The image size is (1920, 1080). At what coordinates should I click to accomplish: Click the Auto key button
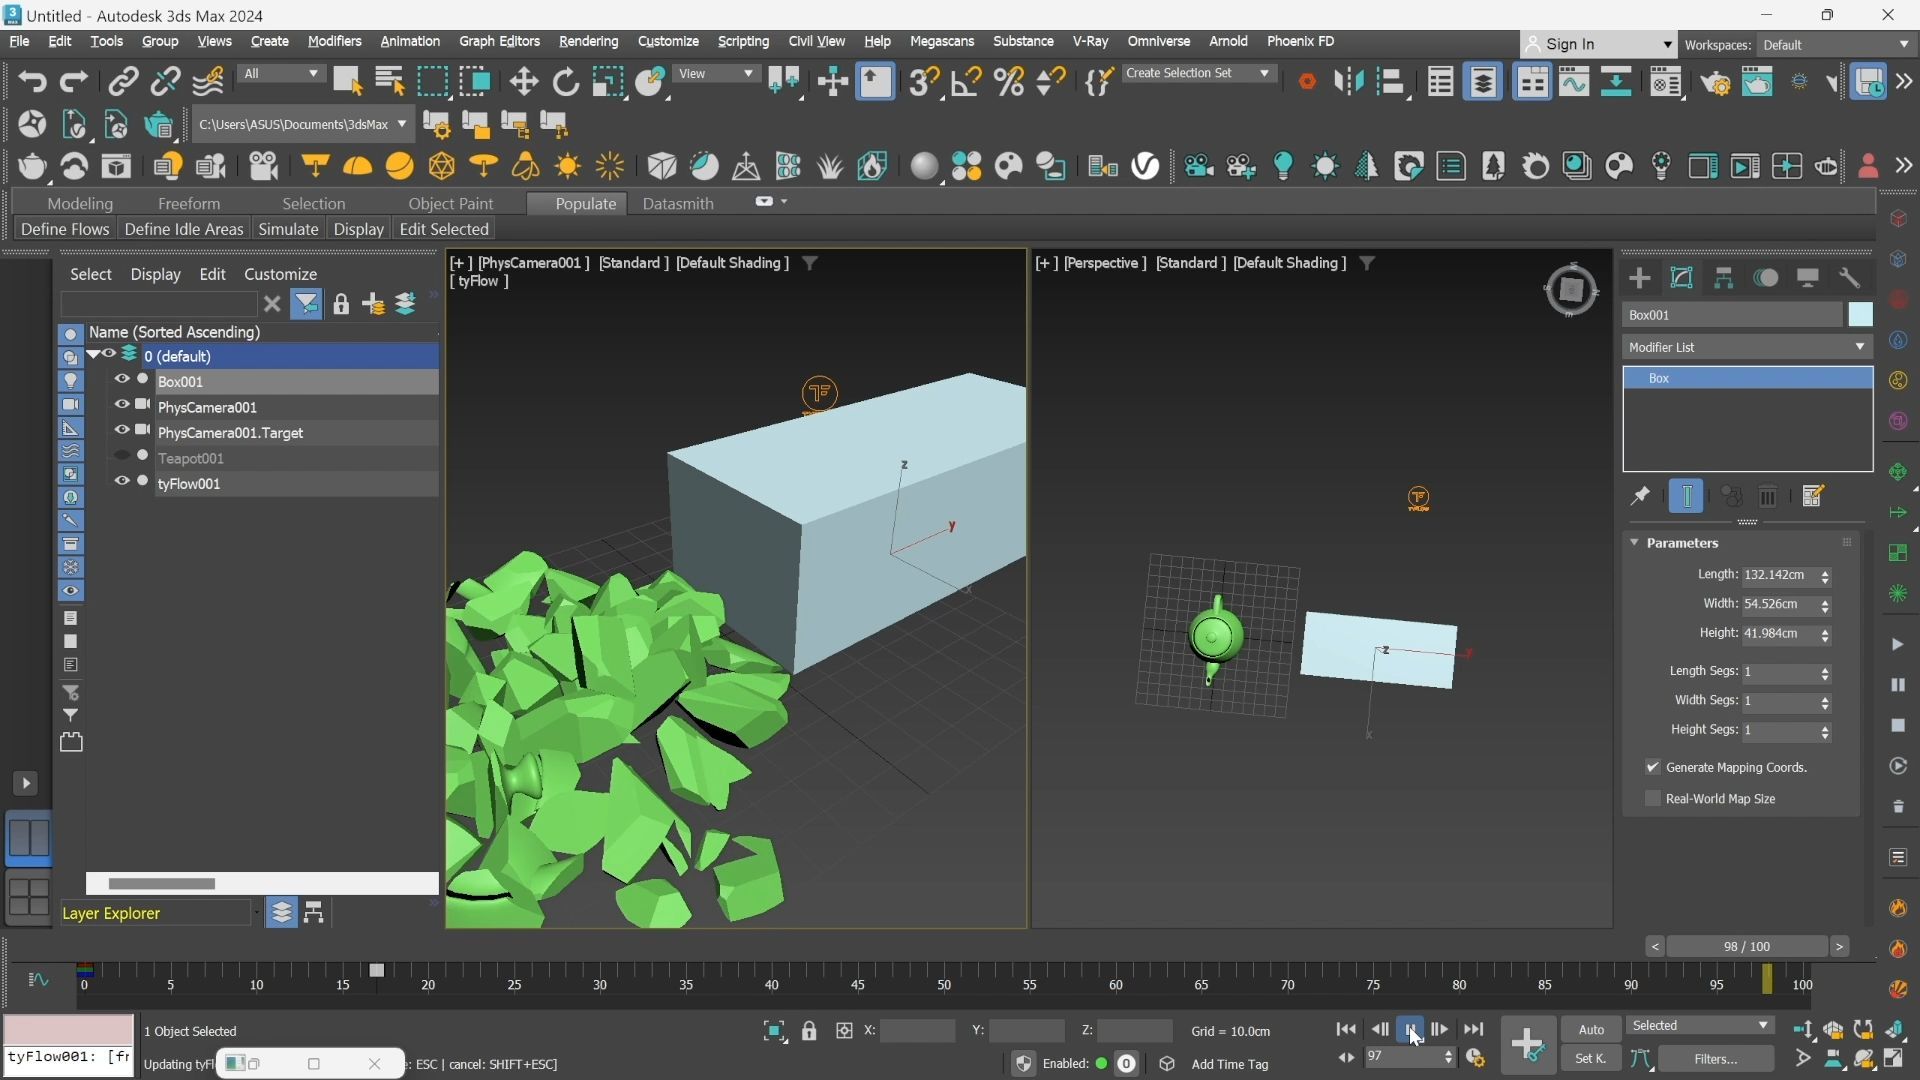1591,1029
